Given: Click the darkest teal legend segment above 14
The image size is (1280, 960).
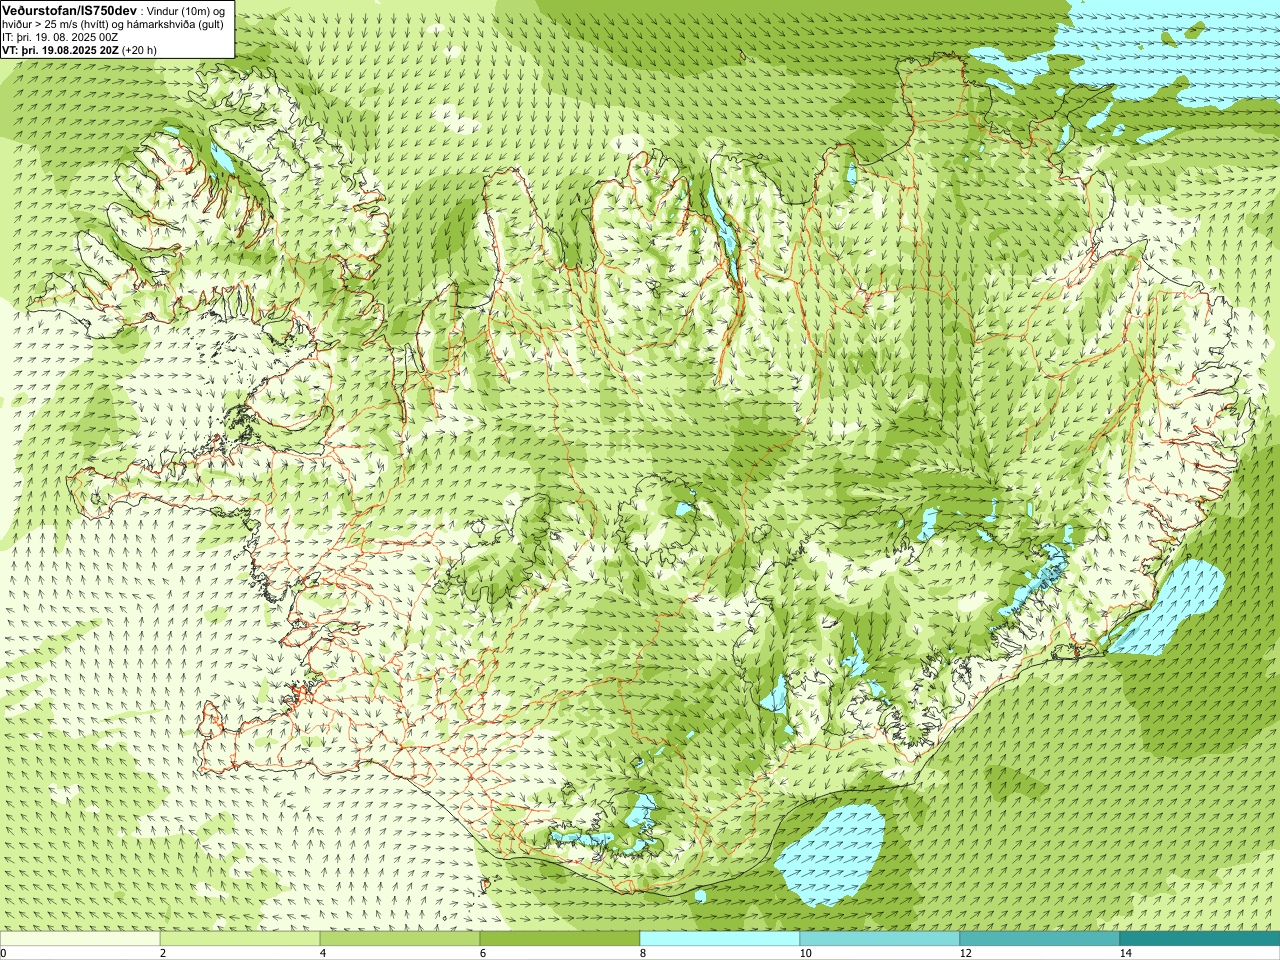Looking at the screenshot, I should [1200, 939].
